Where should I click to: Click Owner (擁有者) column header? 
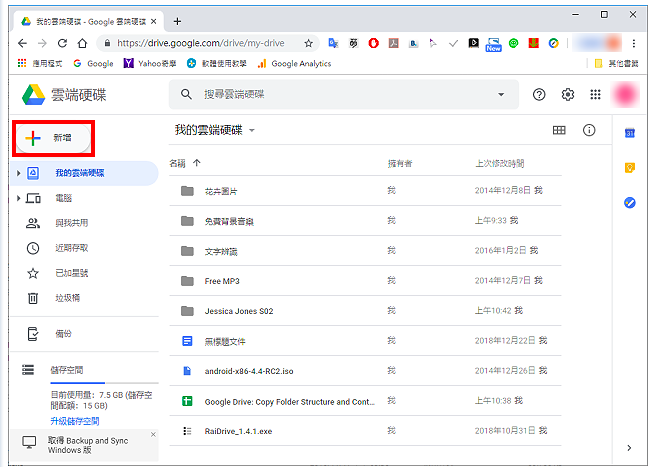(x=400, y=164)
